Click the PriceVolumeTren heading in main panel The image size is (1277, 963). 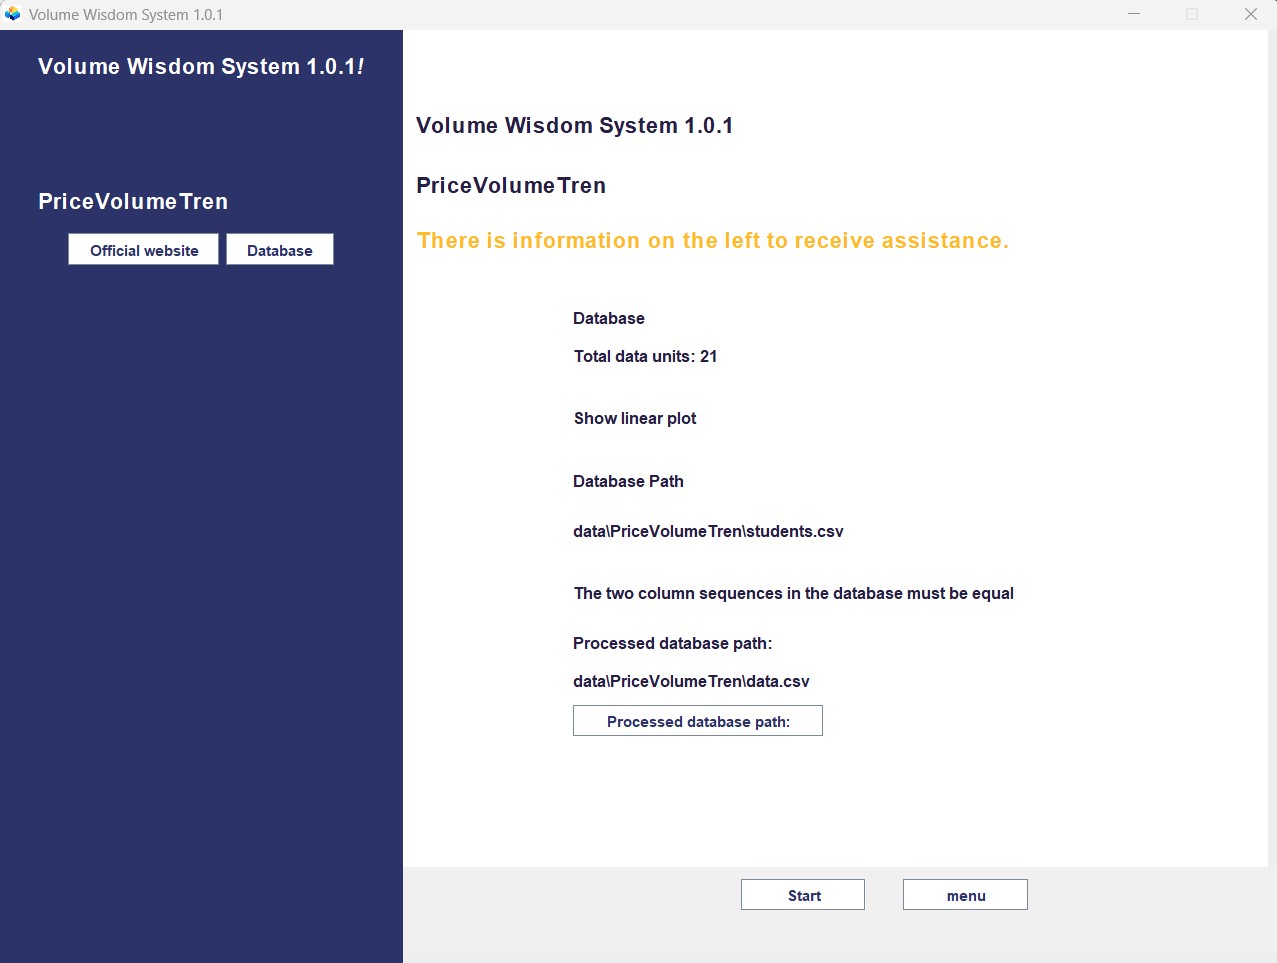(x=511, y=185)
